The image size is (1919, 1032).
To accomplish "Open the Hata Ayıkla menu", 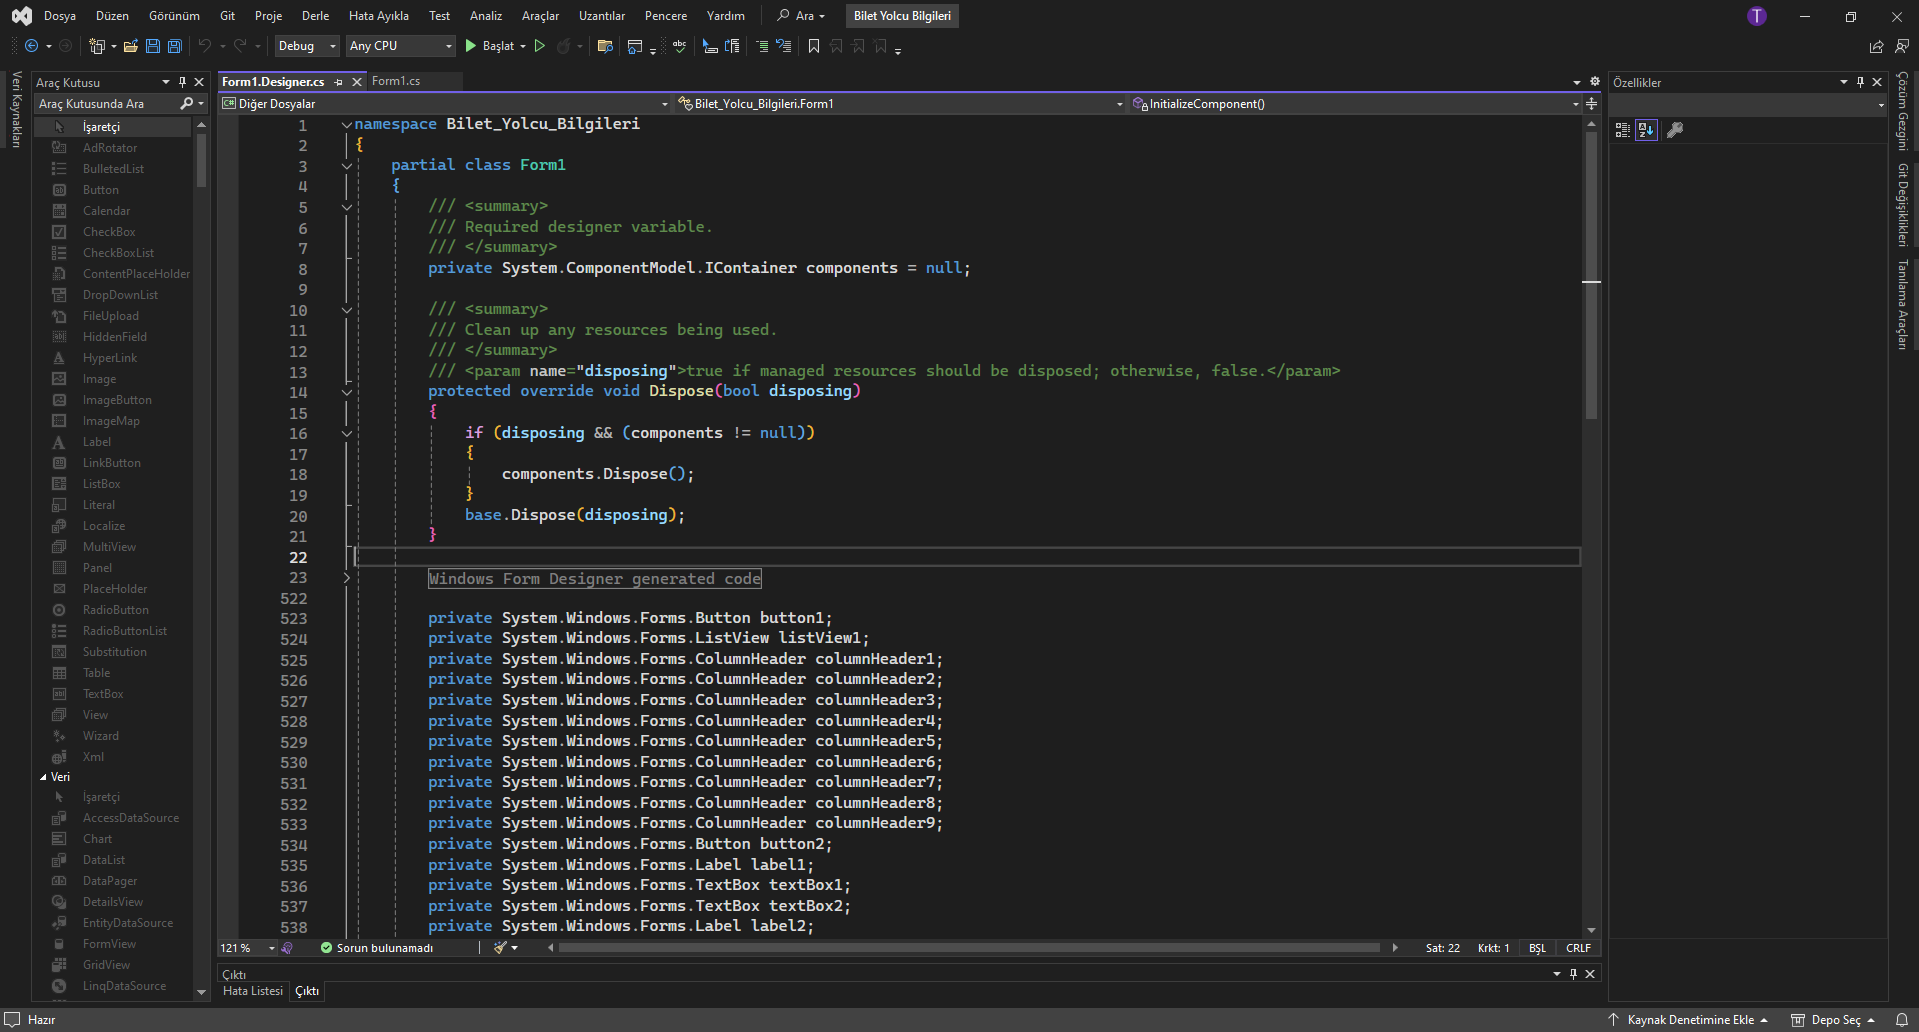I will 378,16.
